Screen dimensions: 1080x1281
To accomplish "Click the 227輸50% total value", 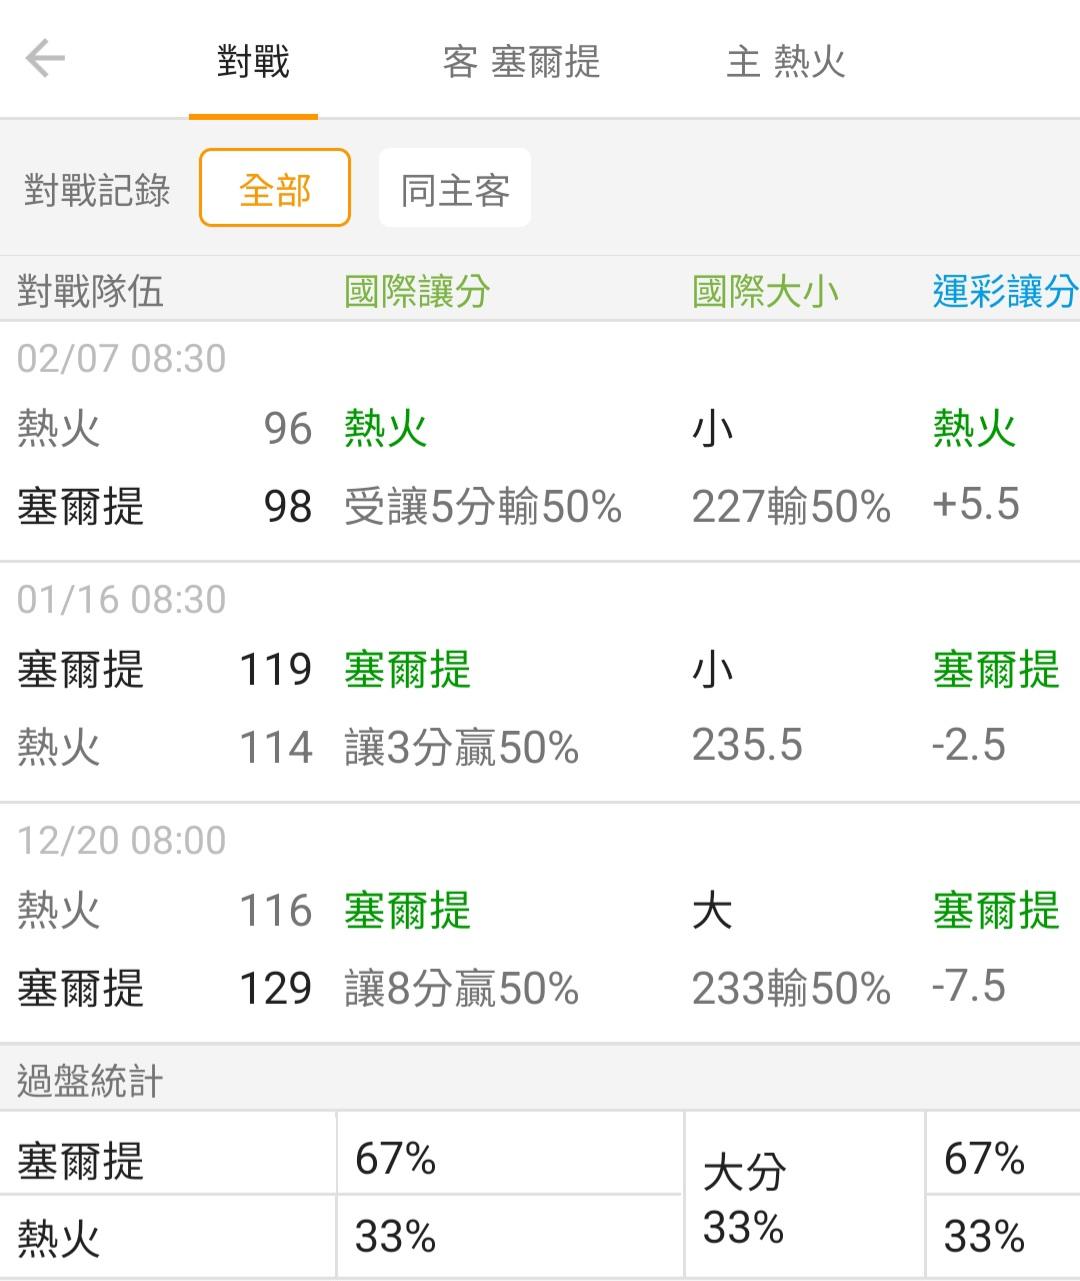I will (x=791, y=507).
